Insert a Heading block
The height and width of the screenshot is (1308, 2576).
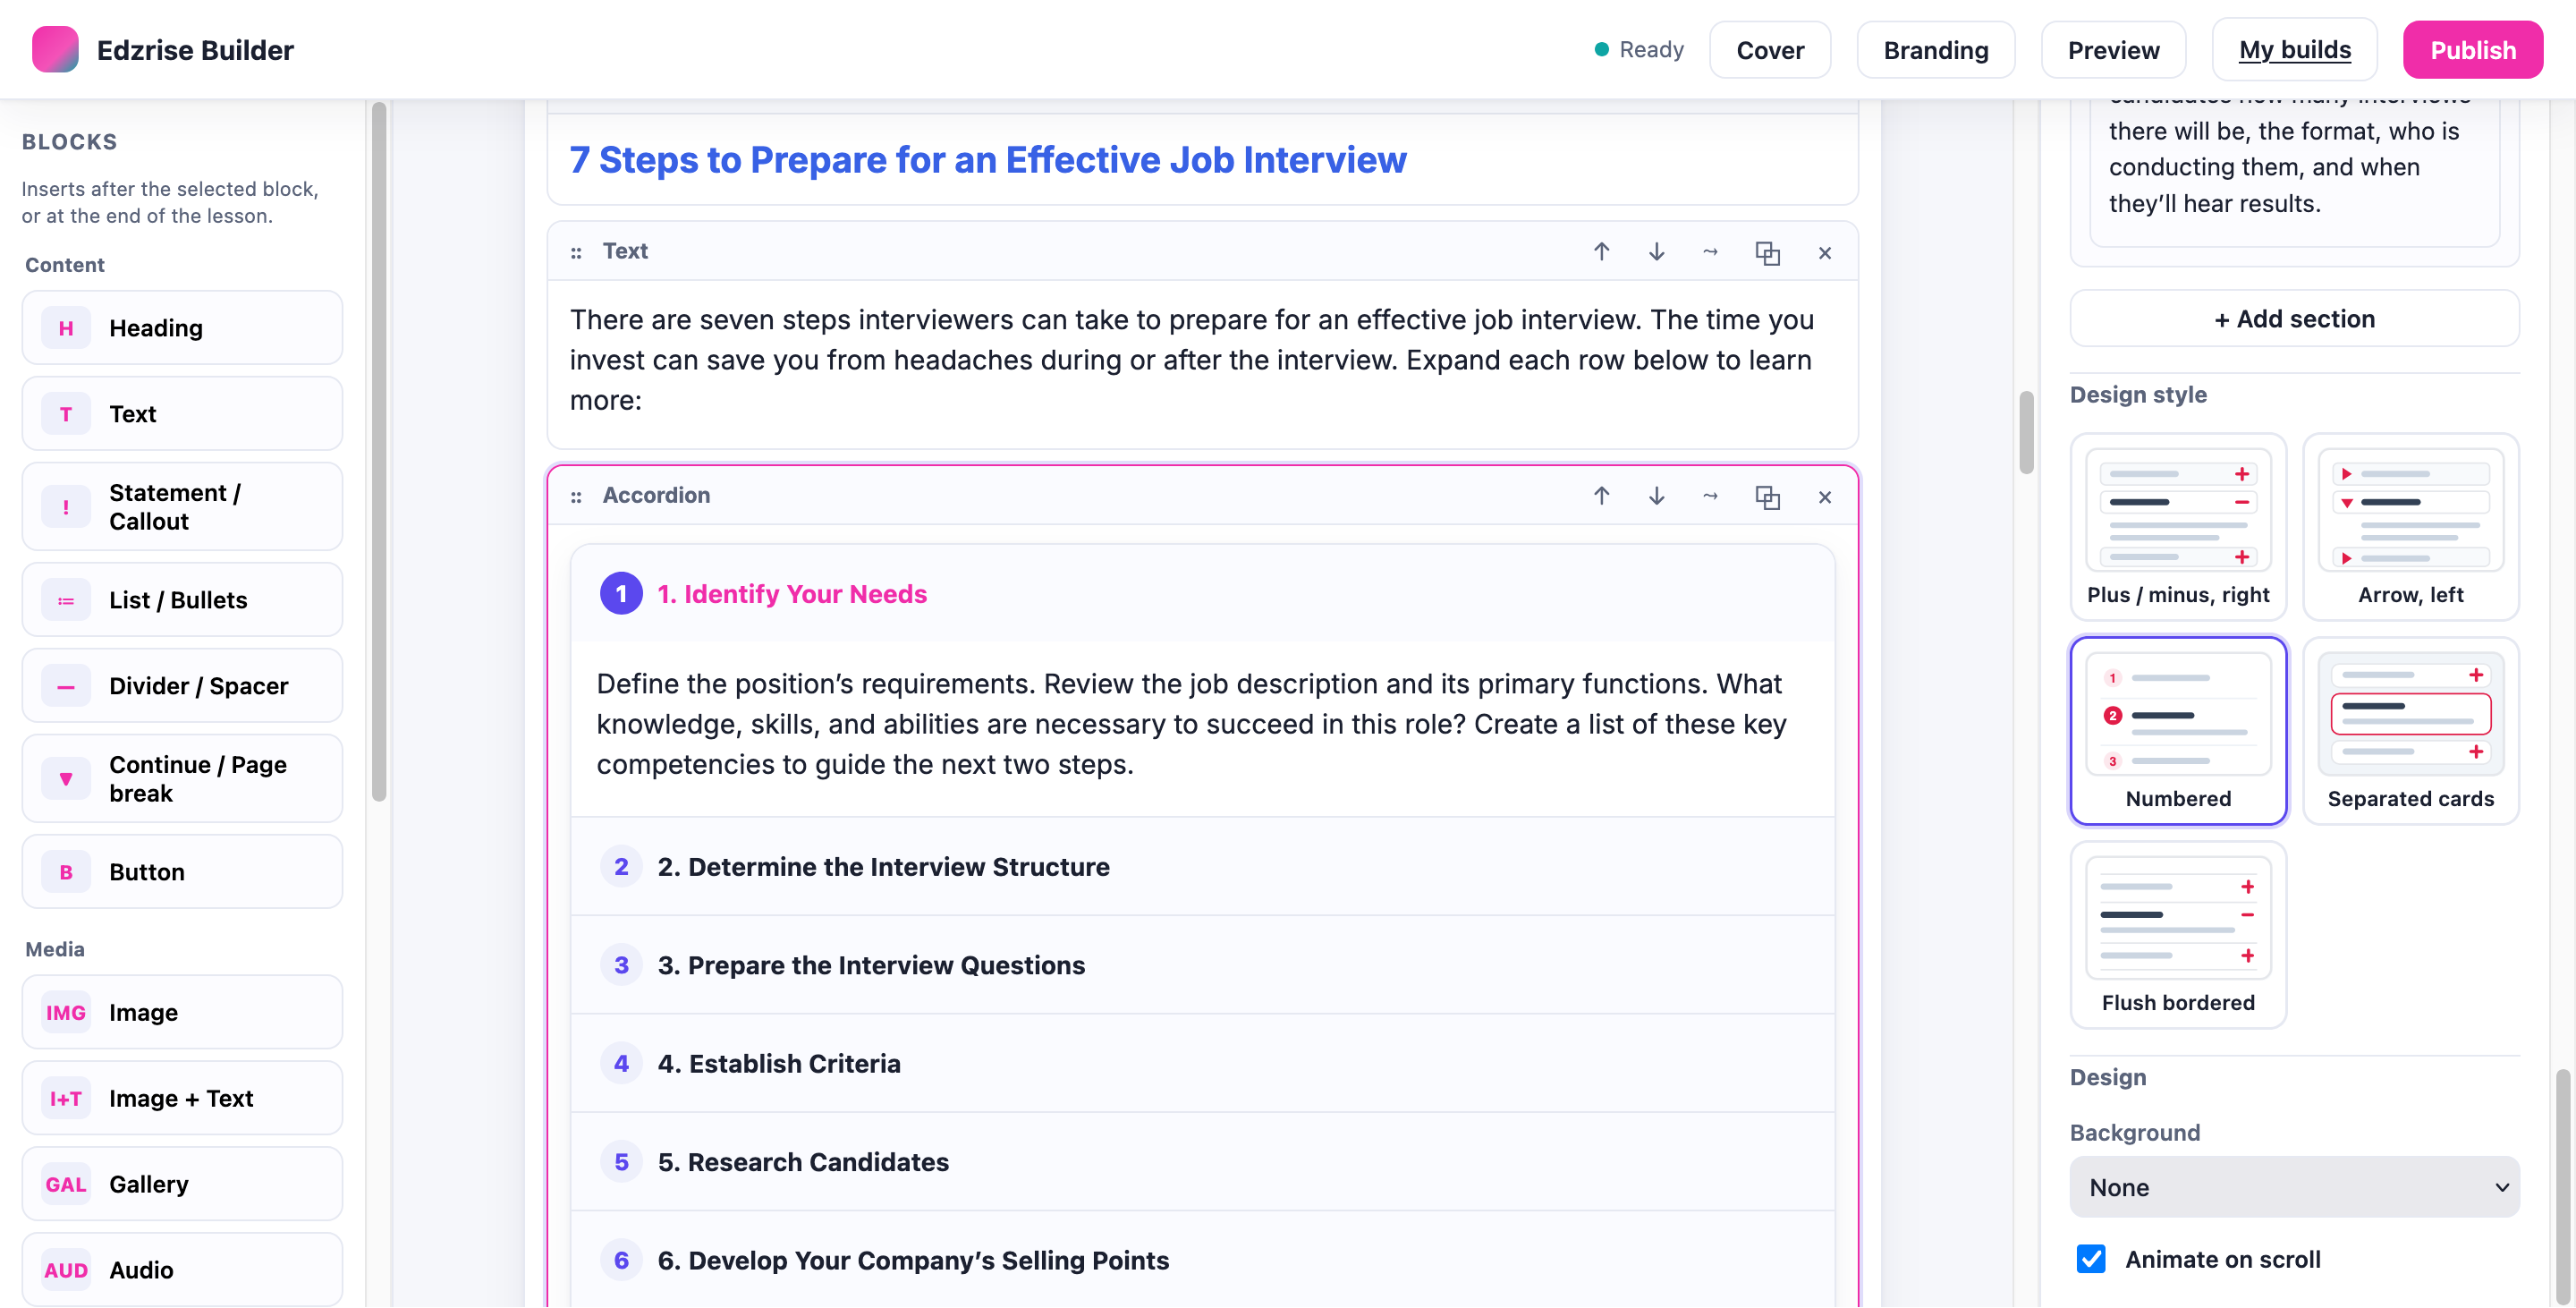tap(182, 328)
